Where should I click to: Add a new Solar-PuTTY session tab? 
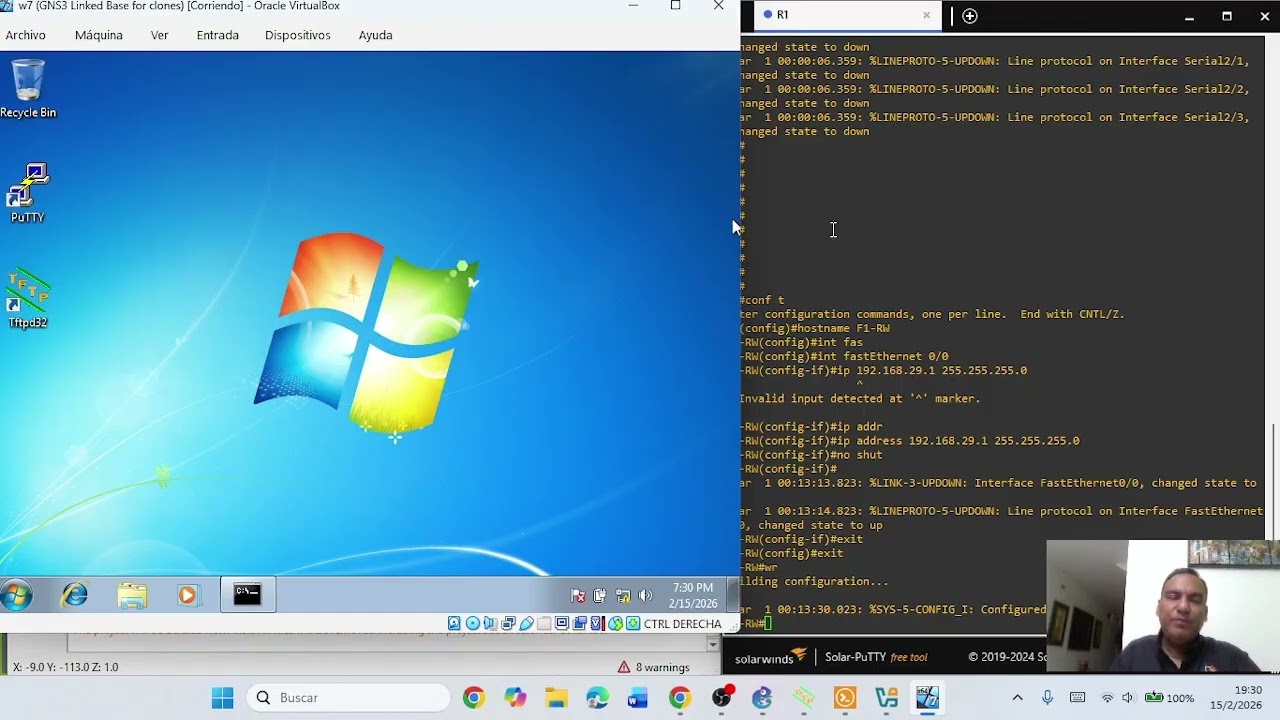[x=970, y=15]
